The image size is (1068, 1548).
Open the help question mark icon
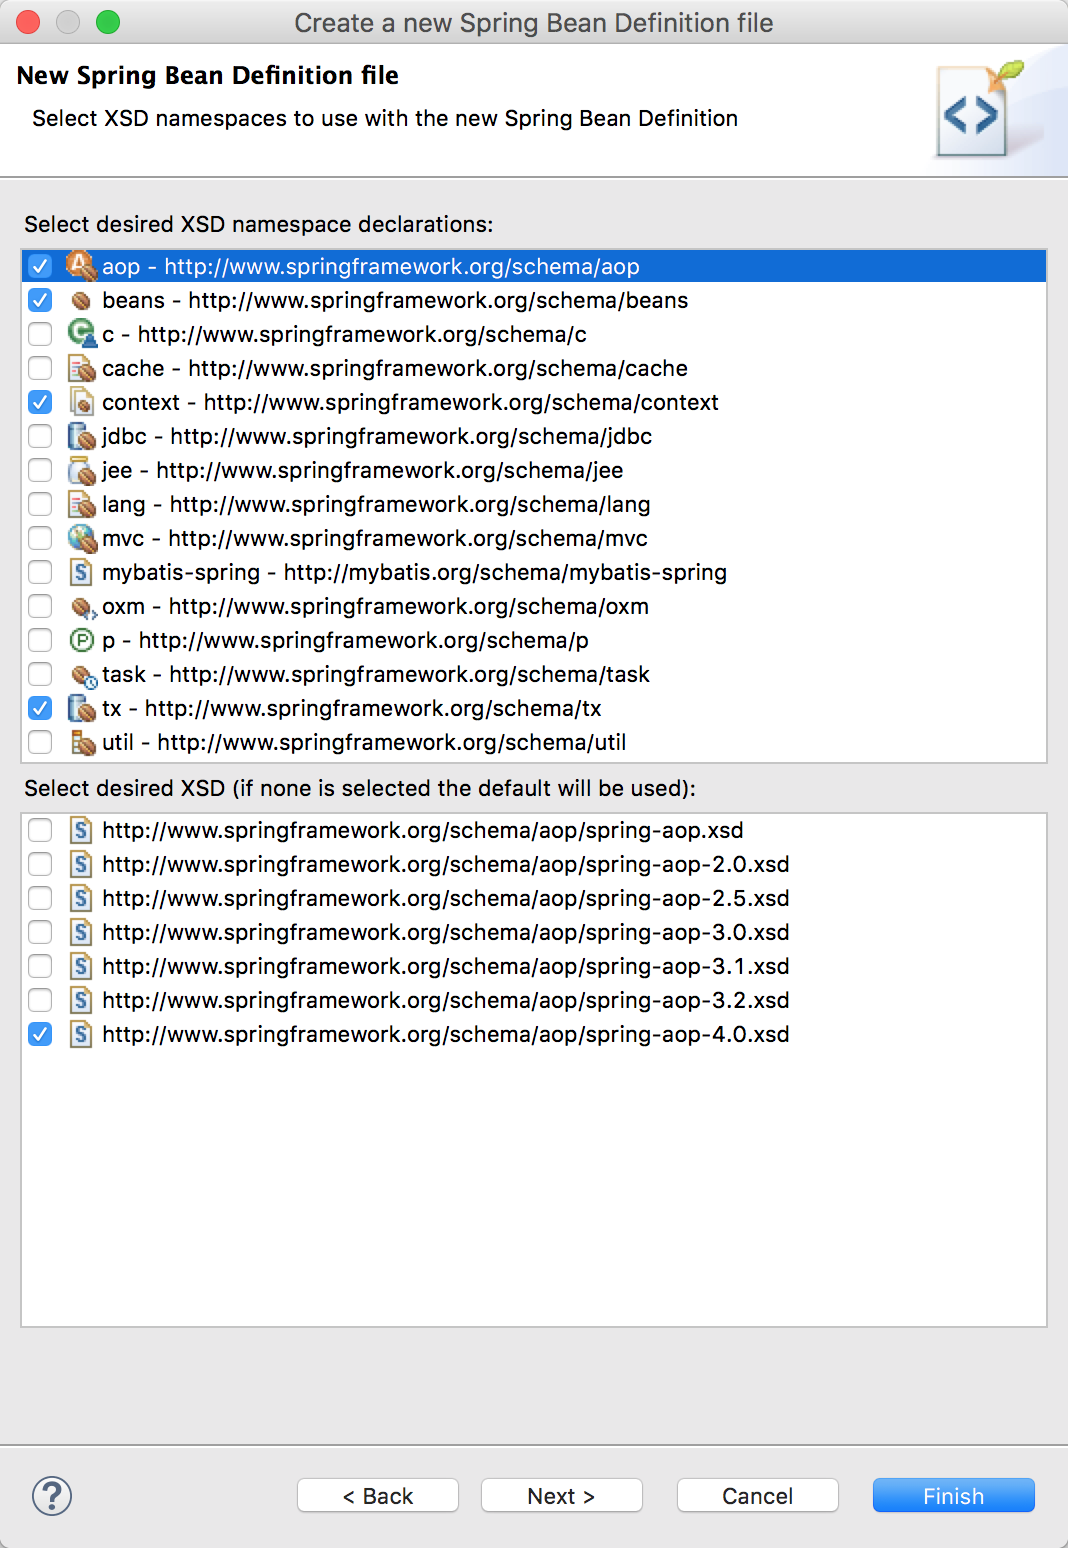tap(52, 1496)
